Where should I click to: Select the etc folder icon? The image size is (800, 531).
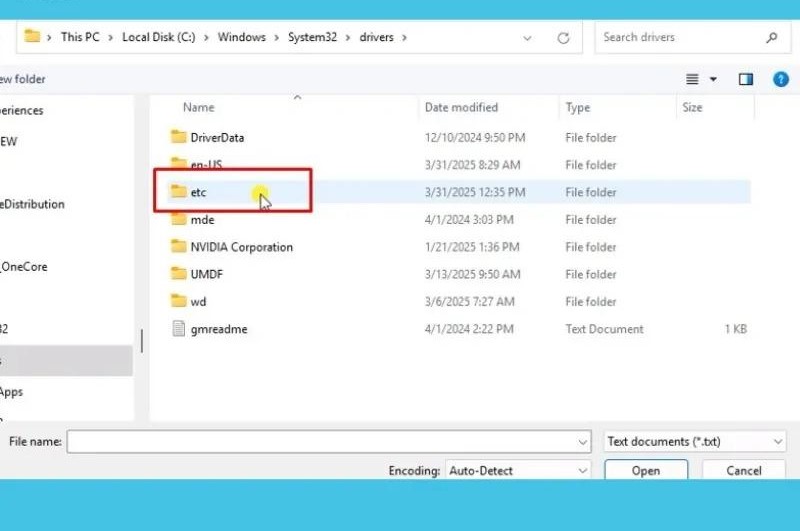coord(178,191)
